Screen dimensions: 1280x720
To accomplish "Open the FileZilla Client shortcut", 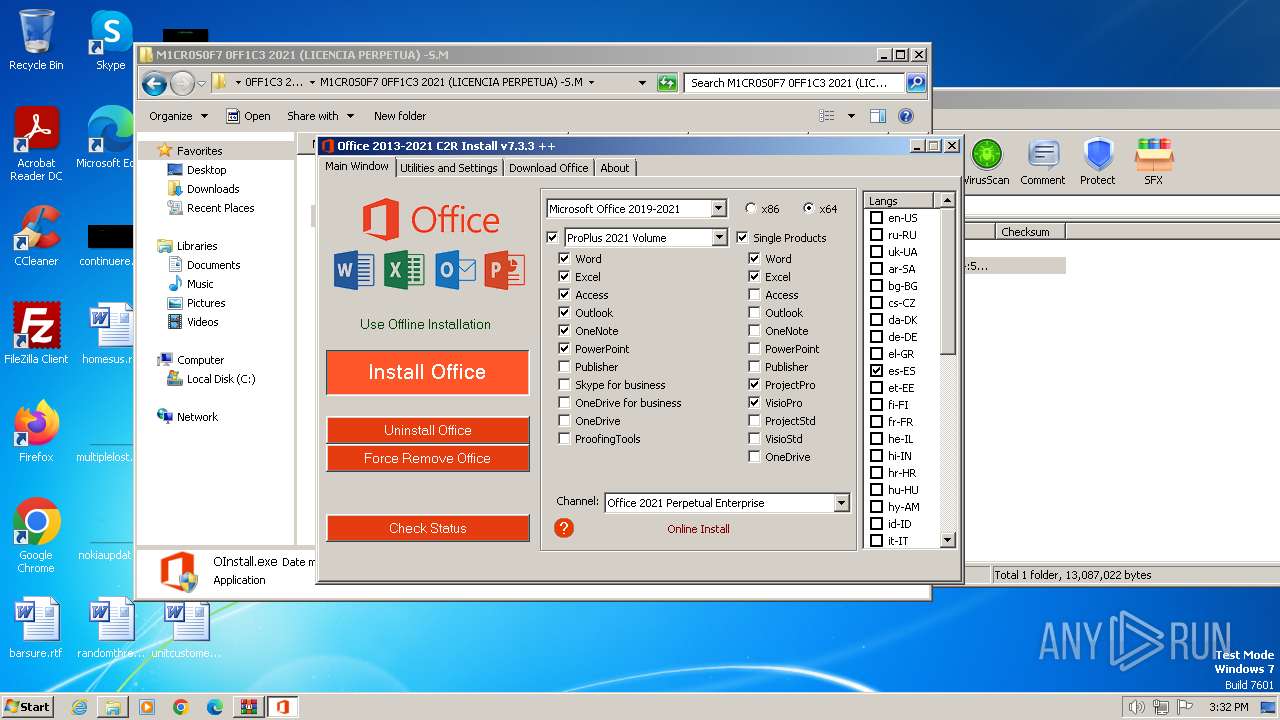I will coord(36,333).
